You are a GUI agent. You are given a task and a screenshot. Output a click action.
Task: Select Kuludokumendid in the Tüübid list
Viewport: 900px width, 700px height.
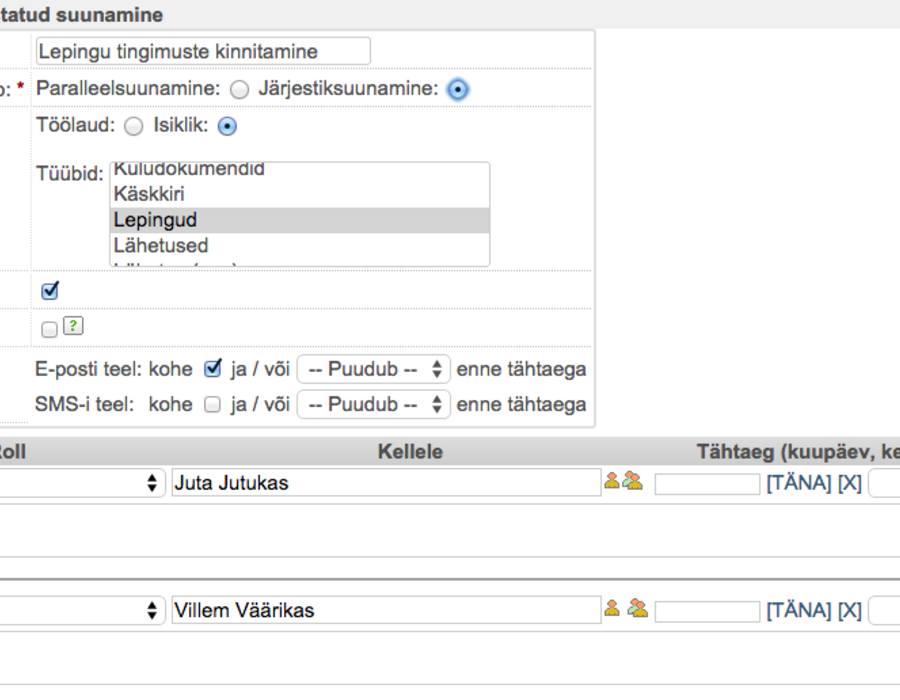300,170
